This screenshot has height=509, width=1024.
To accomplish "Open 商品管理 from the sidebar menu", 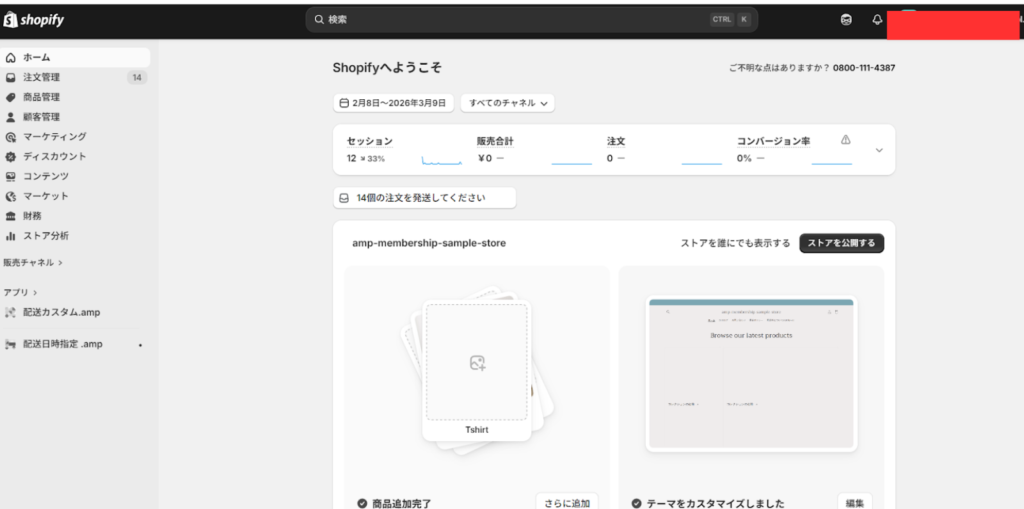I will pos(42,97).
